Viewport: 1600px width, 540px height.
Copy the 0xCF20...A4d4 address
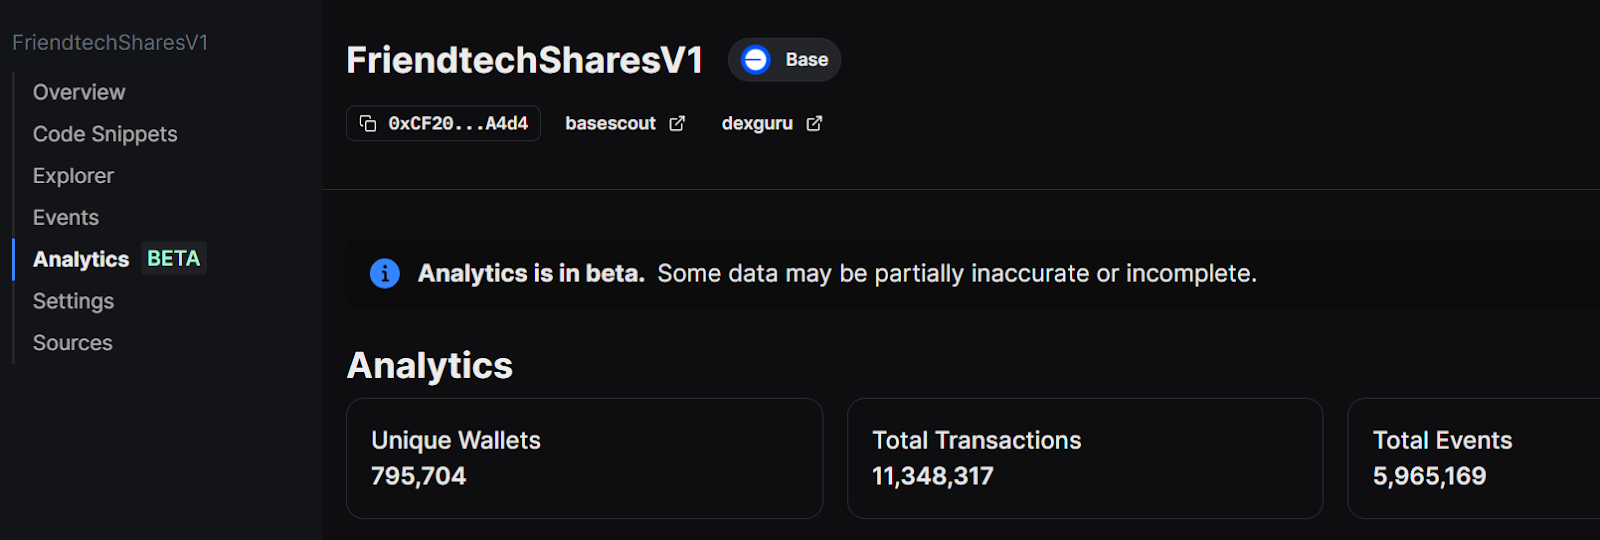(457, 123)
